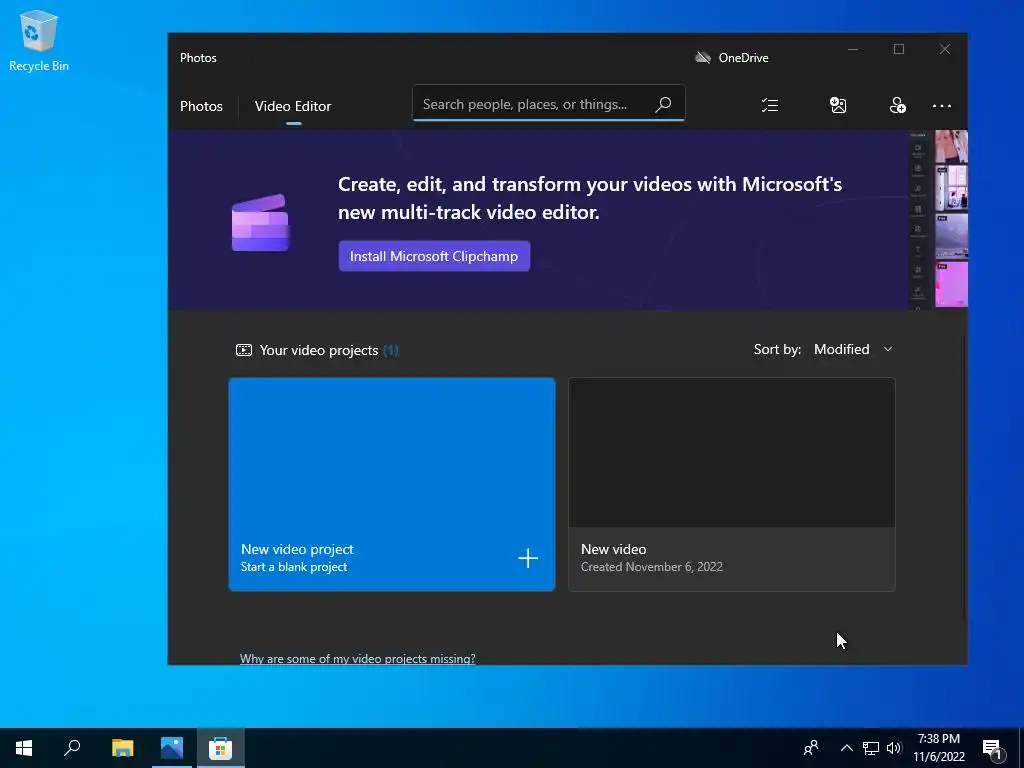Expand the Sort by Modified dropdown
The height and width of the screenshot is (768, 1024).
point(853,349)
